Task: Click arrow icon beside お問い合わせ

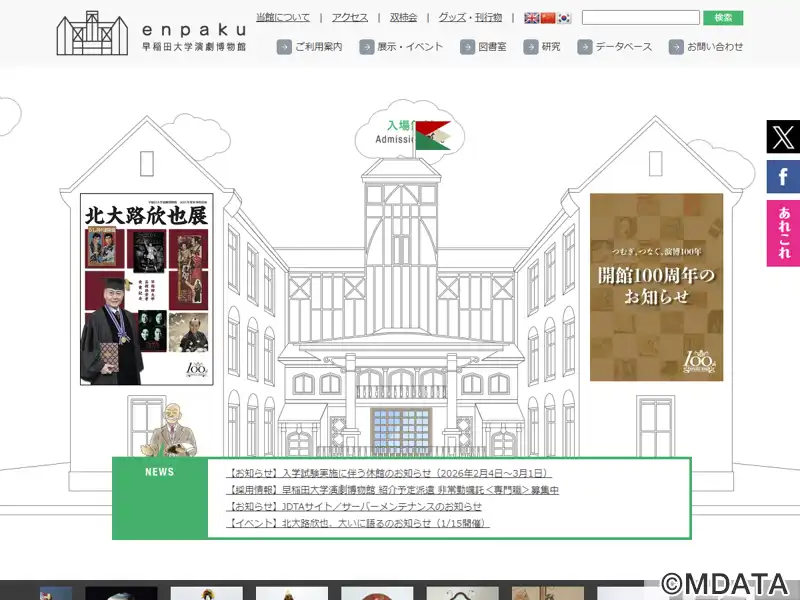Action: 676,47
